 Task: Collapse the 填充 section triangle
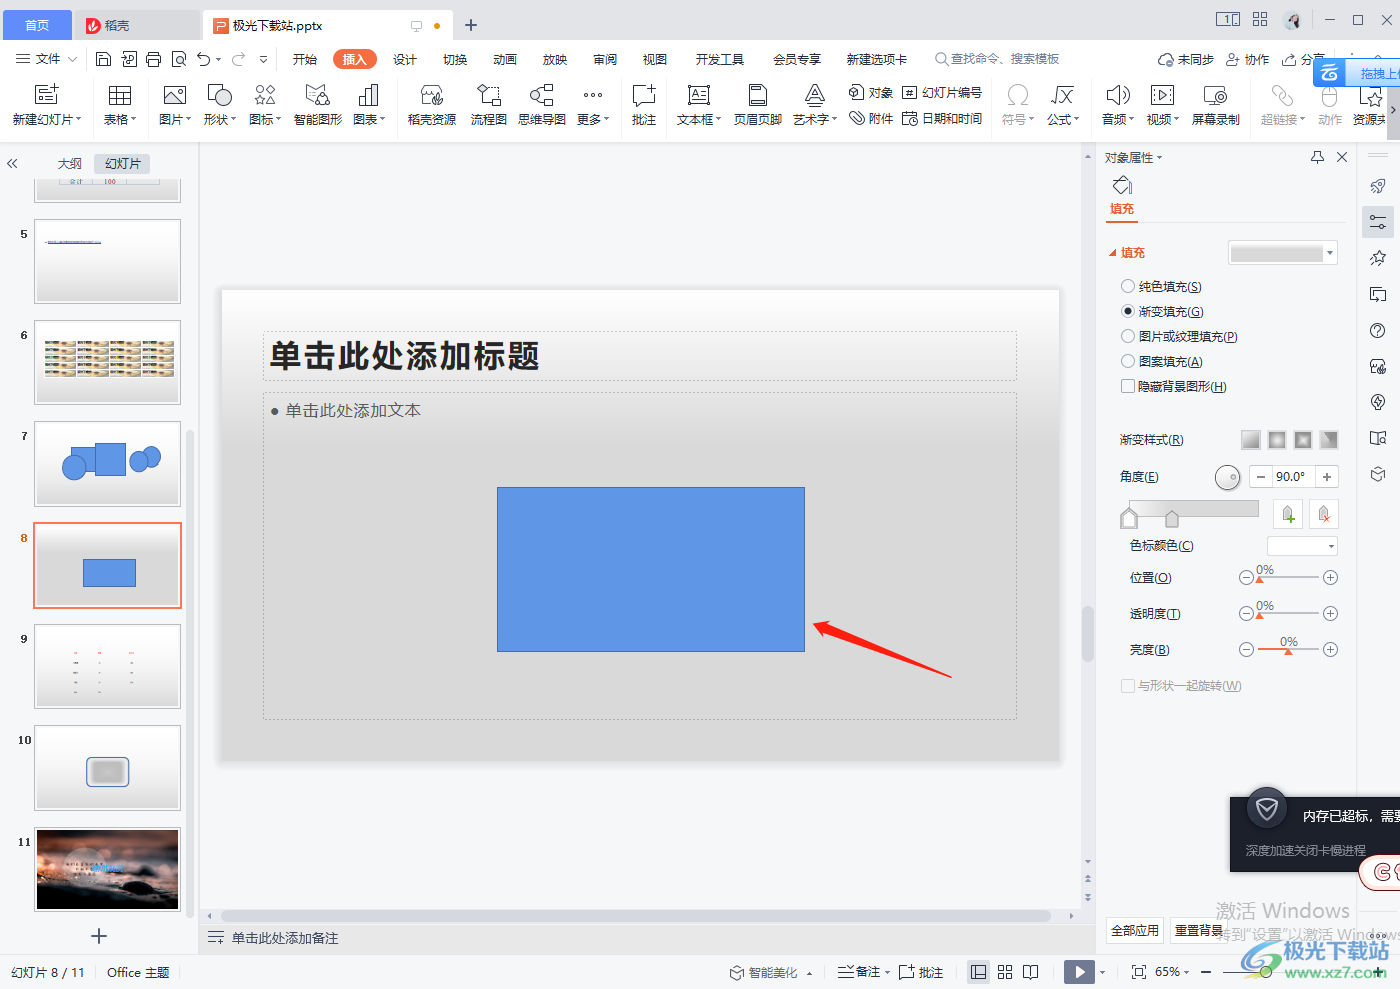(x=1113, y=253)
